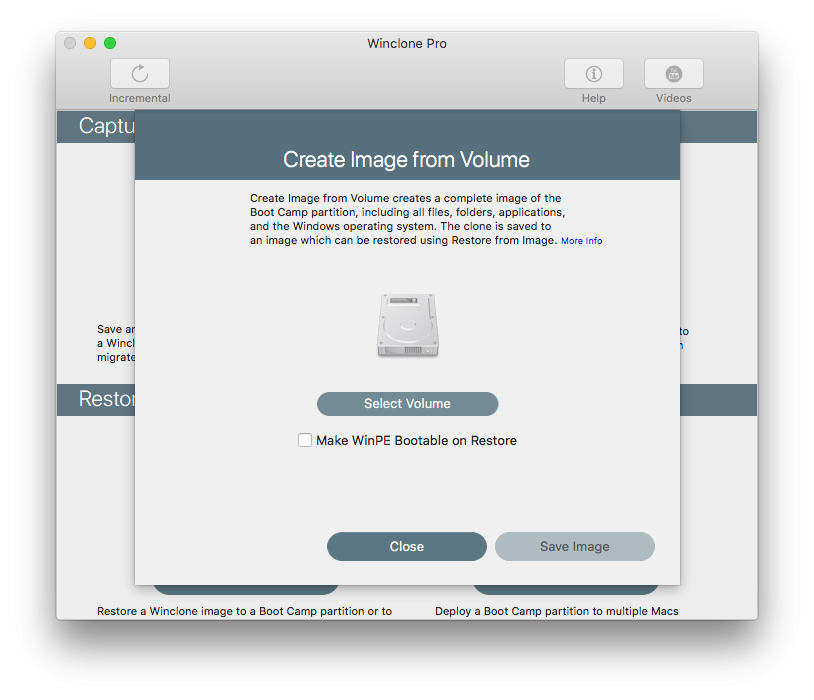Click the "Winclone Pro" window title
The width and height of the screenshot is (814, 700).
(407, 44)
